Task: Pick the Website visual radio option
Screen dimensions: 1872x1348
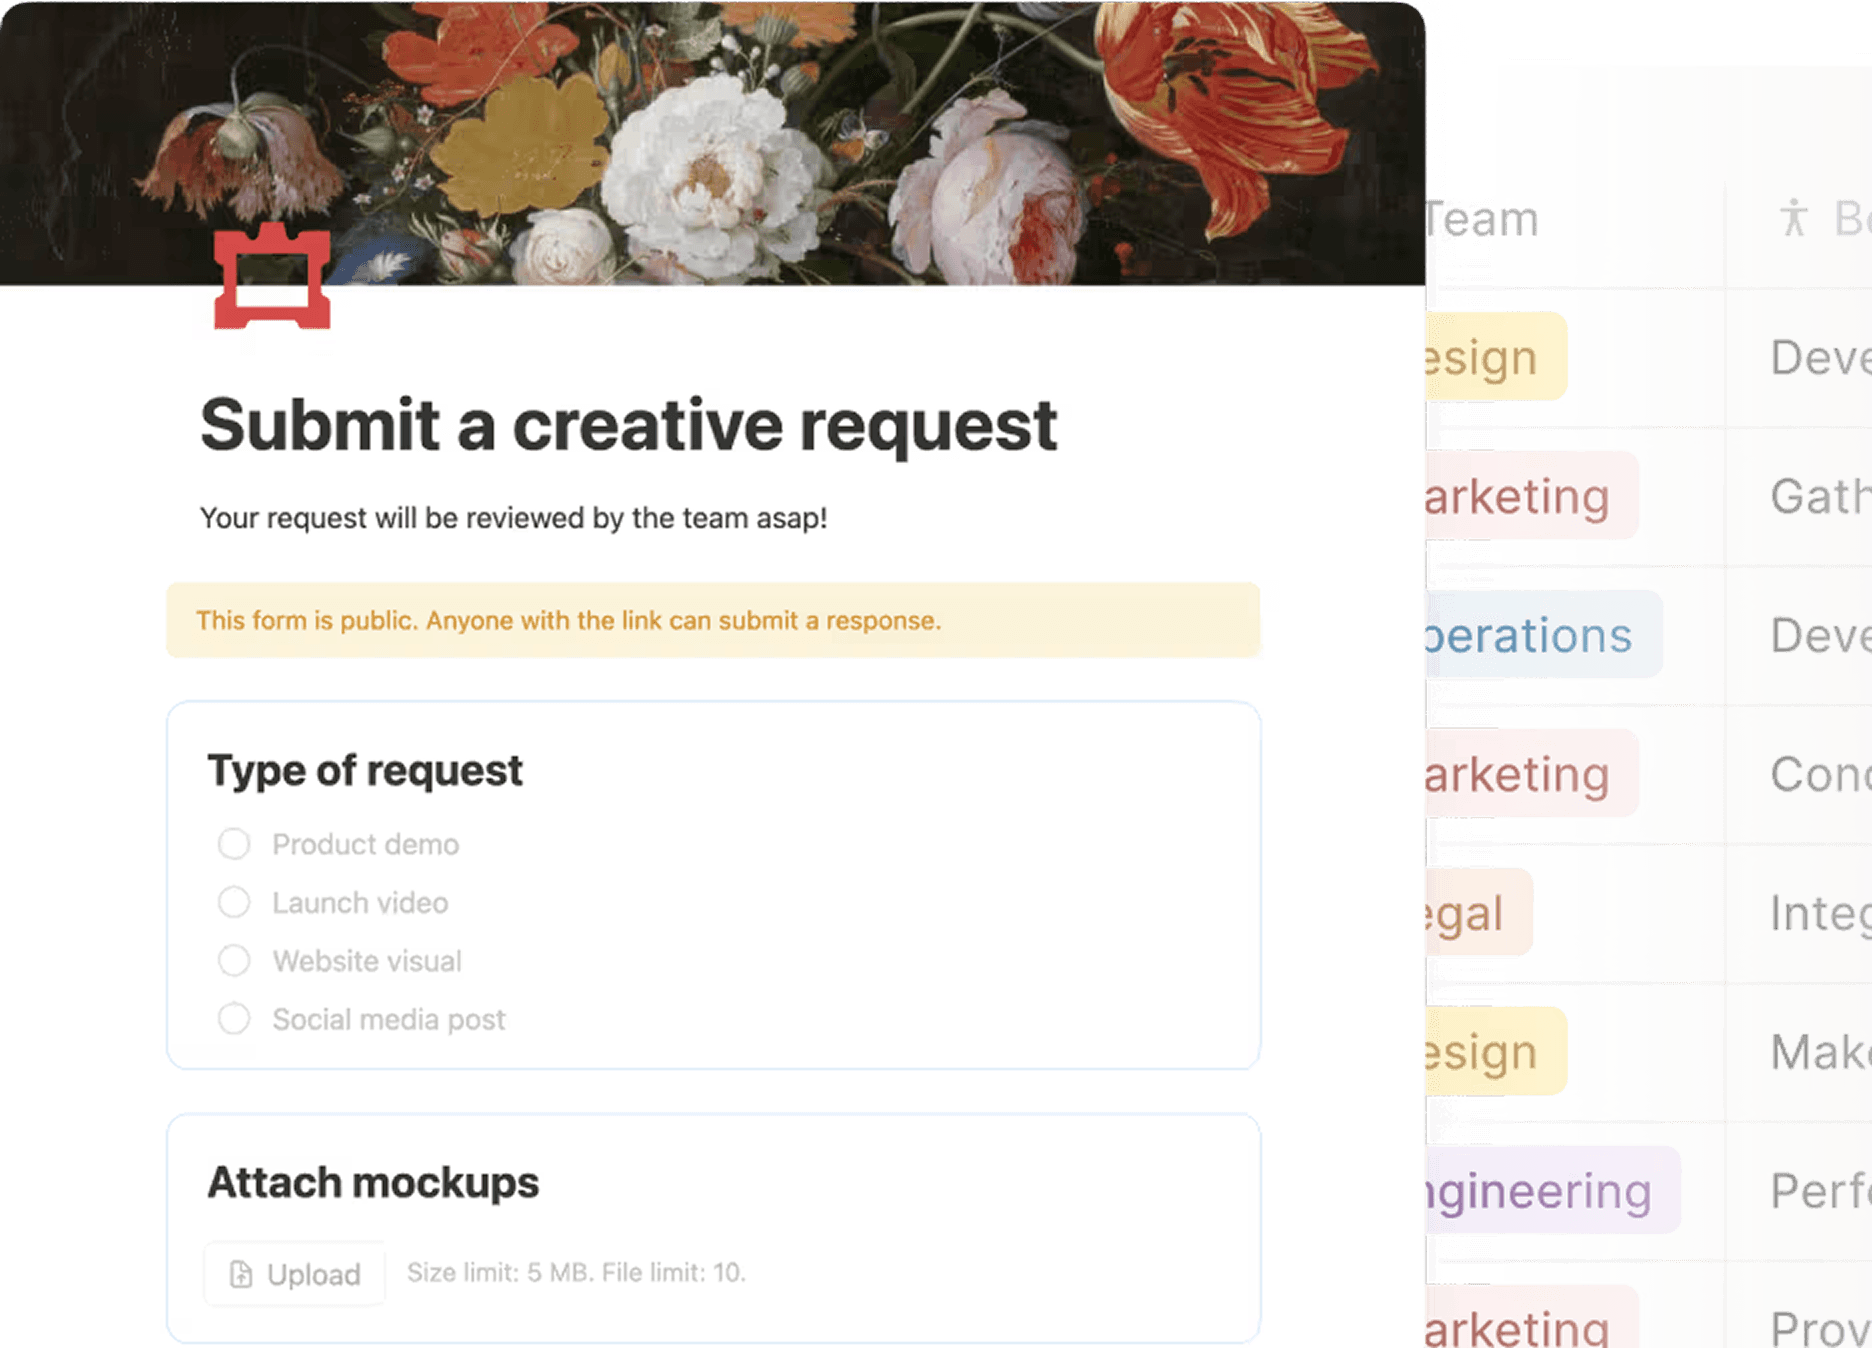Action: tap(234, 961)
